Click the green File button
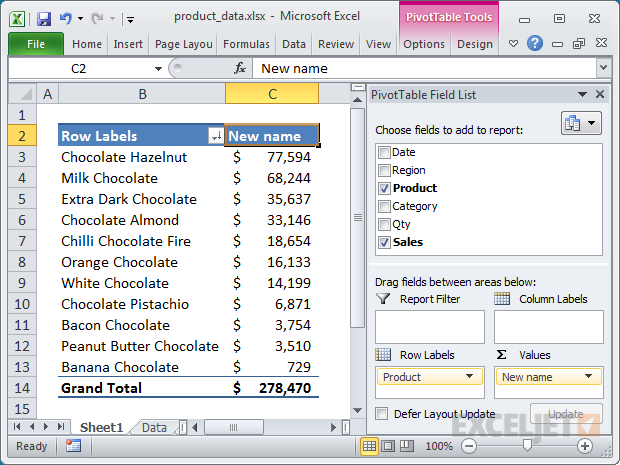Image resolution: width=620 pixels, height=465 pixels. click(x=36, y=44)
